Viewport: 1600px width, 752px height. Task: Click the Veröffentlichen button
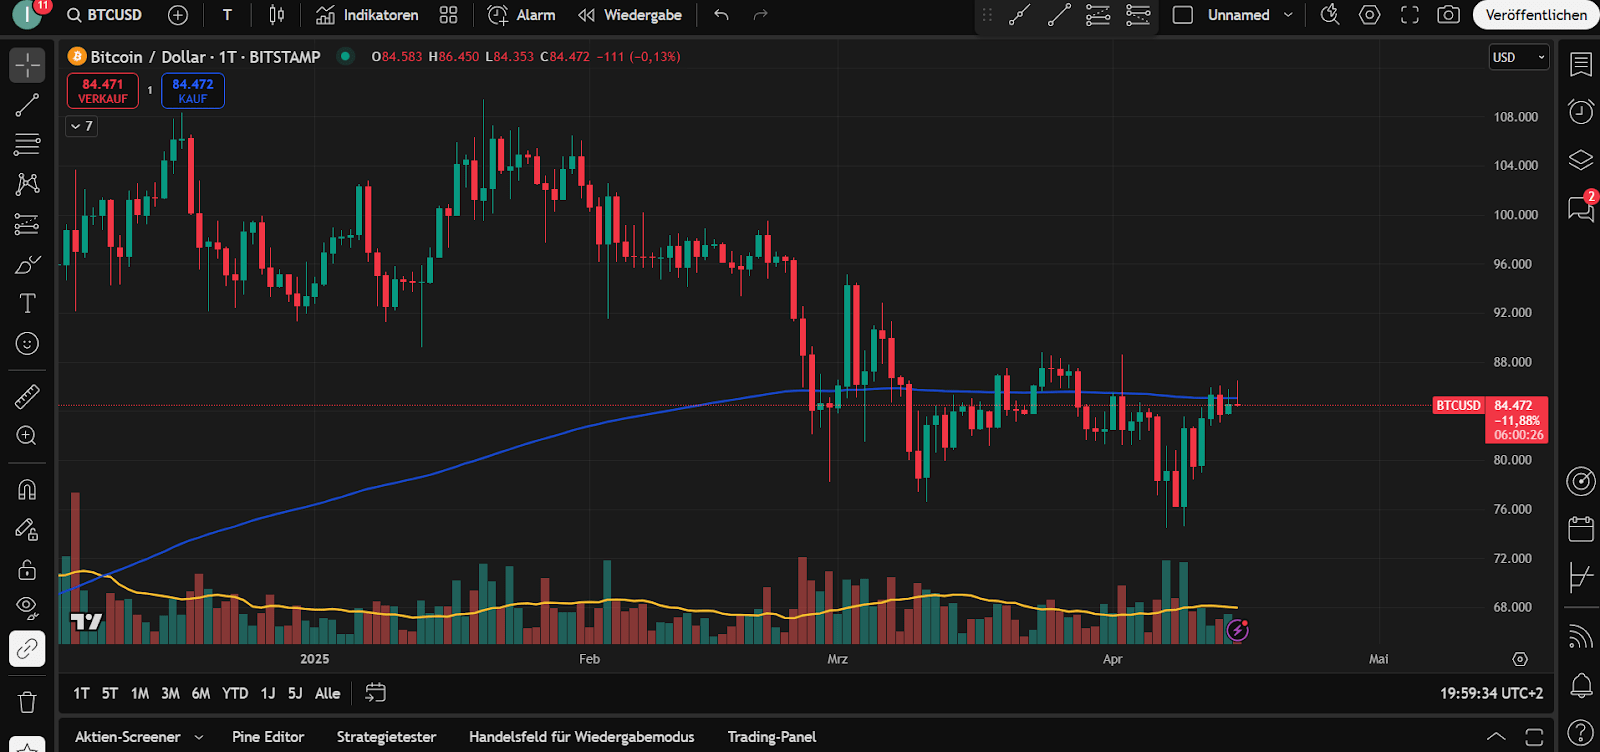coord(1535,15)
